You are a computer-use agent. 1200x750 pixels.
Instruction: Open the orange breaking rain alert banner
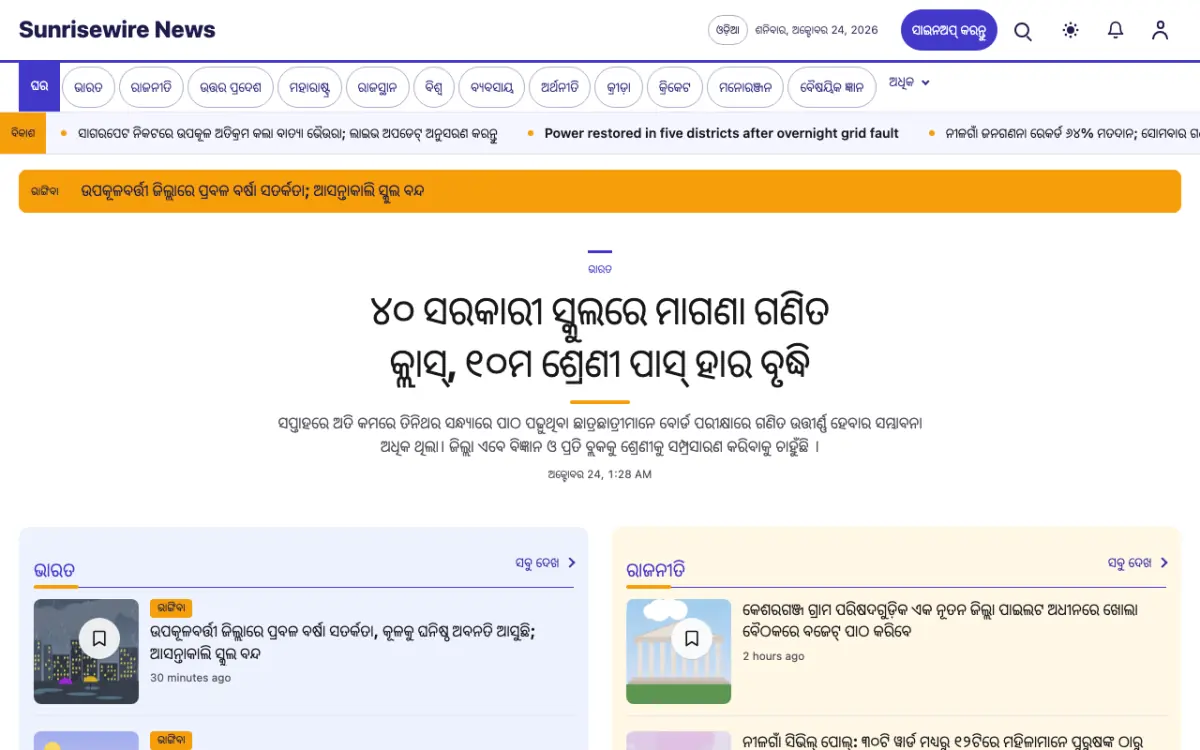click(600, 191)
